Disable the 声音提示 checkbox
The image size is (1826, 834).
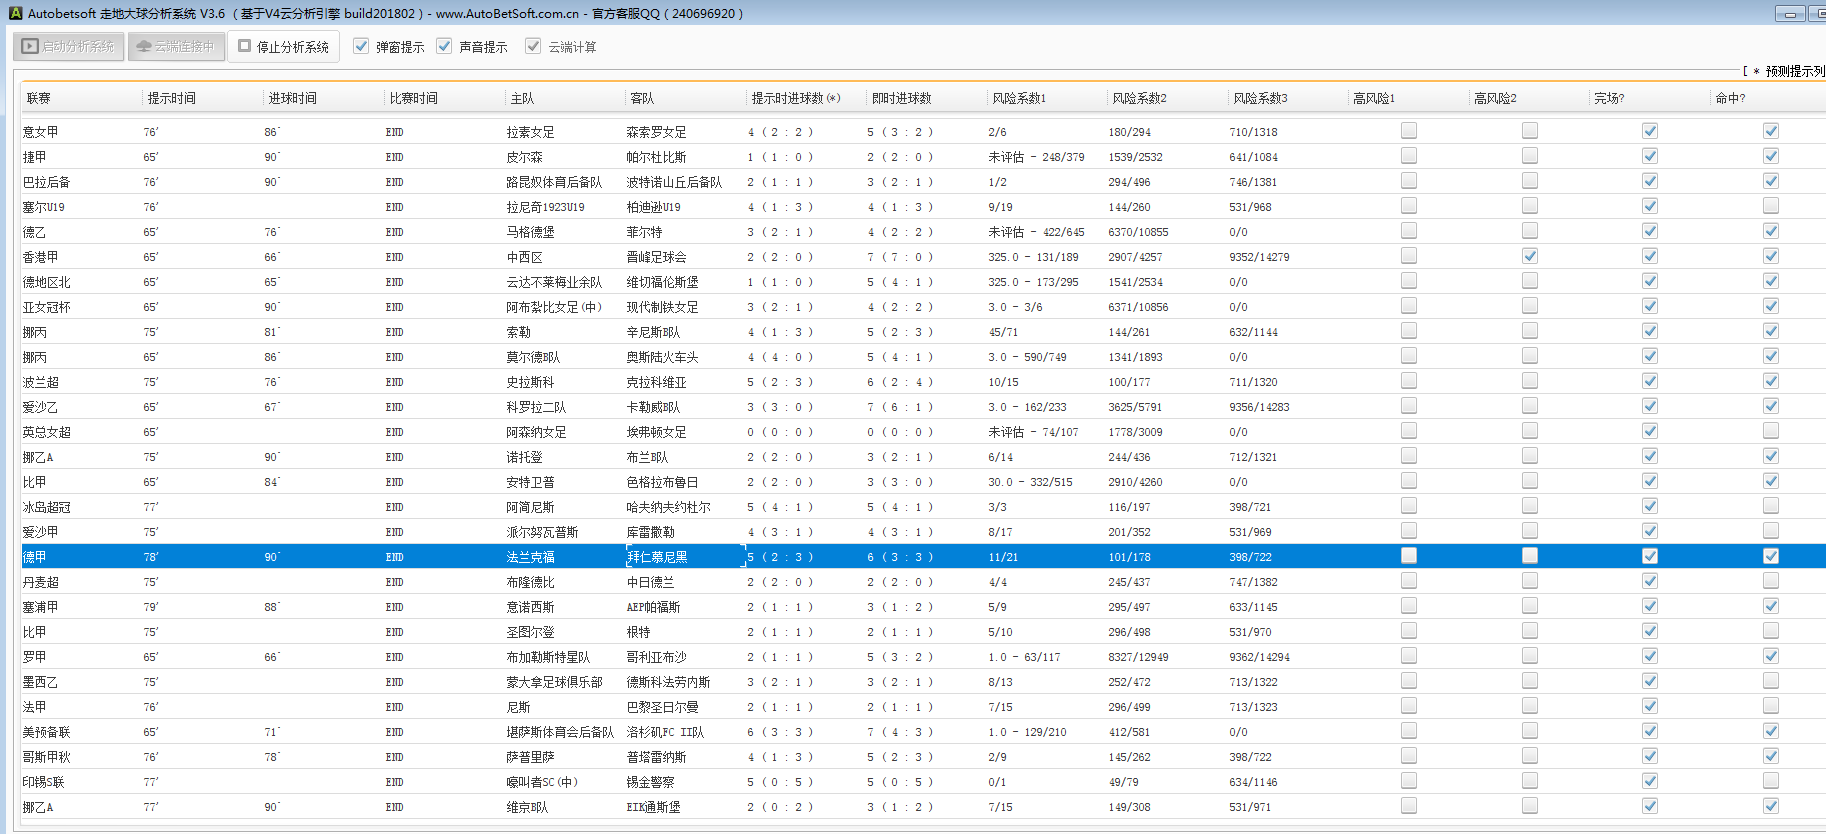[x=444, y=46]
